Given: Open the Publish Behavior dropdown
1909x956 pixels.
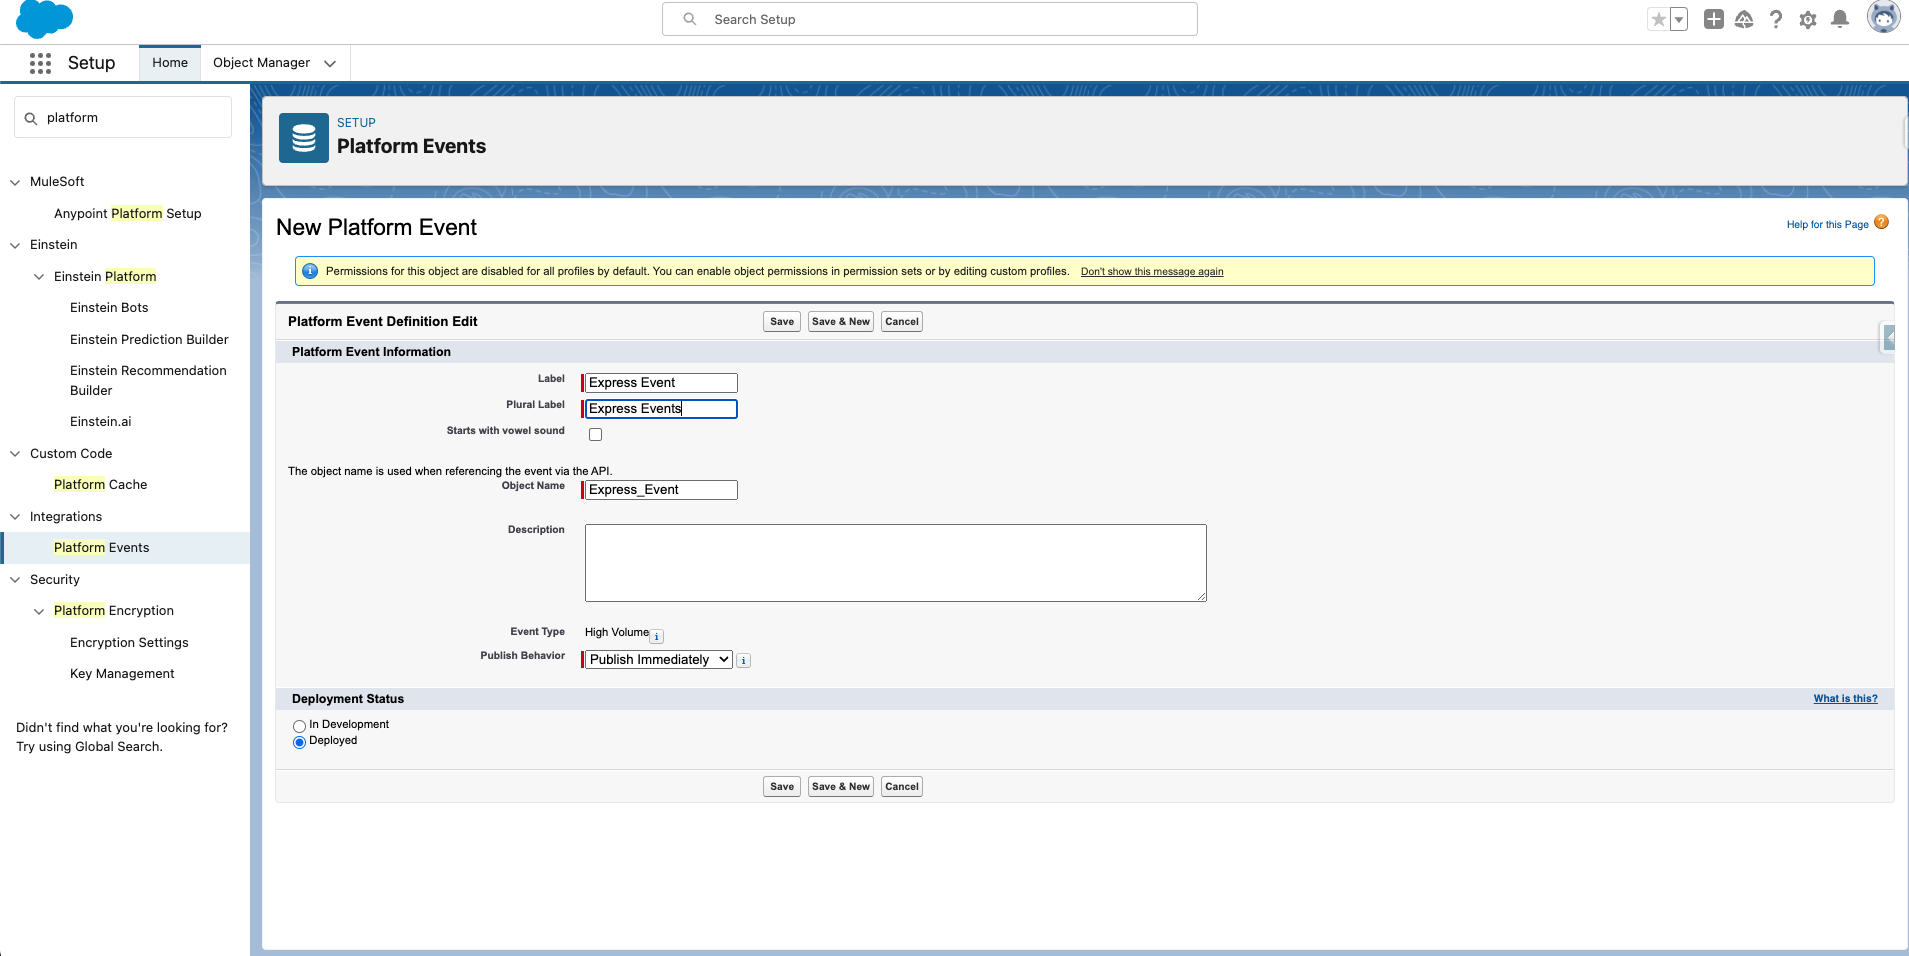Looking at the screenshot, I should pos(659,660).
